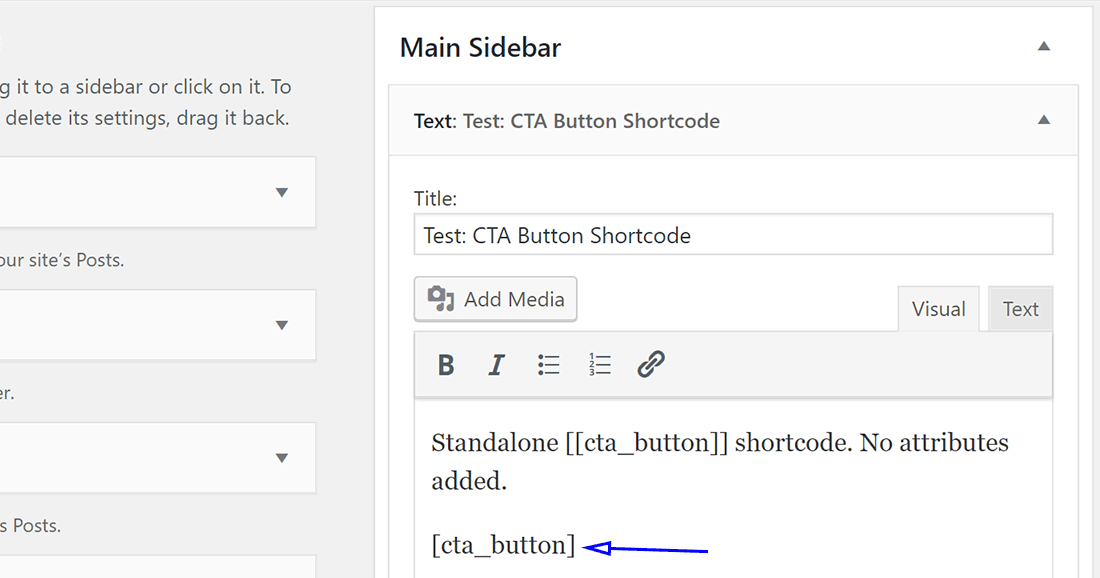Toggle bold formatting in the editor
Screen dimensions: 1100x578
coord(446,364)
